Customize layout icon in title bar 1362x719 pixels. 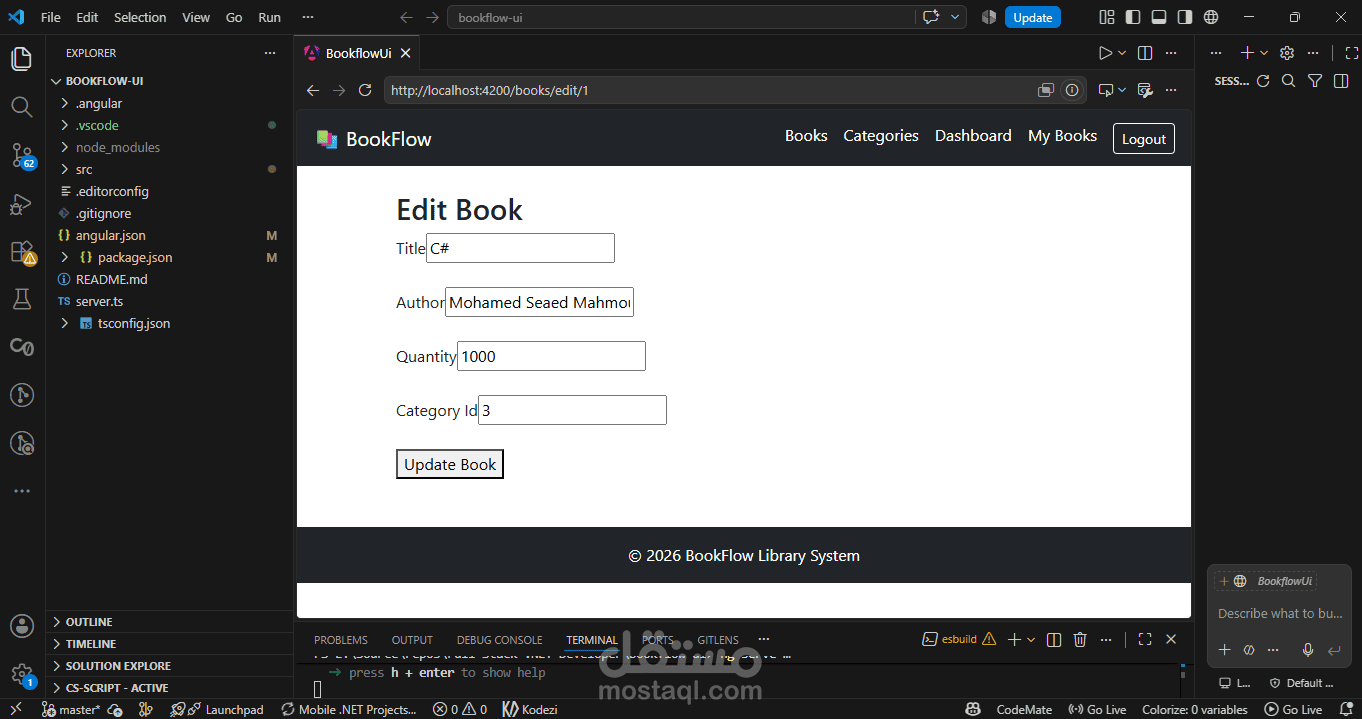click(x=1107, y=17)
